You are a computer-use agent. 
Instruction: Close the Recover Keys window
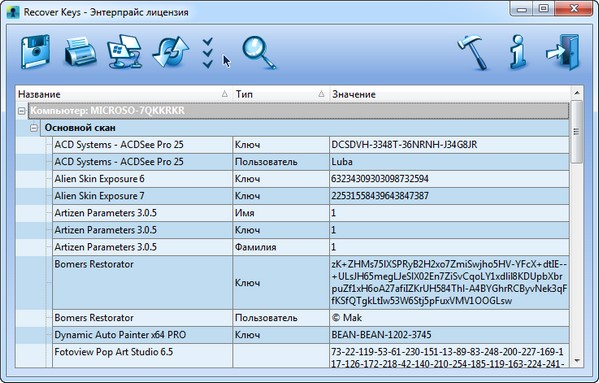tap(574, 9)
